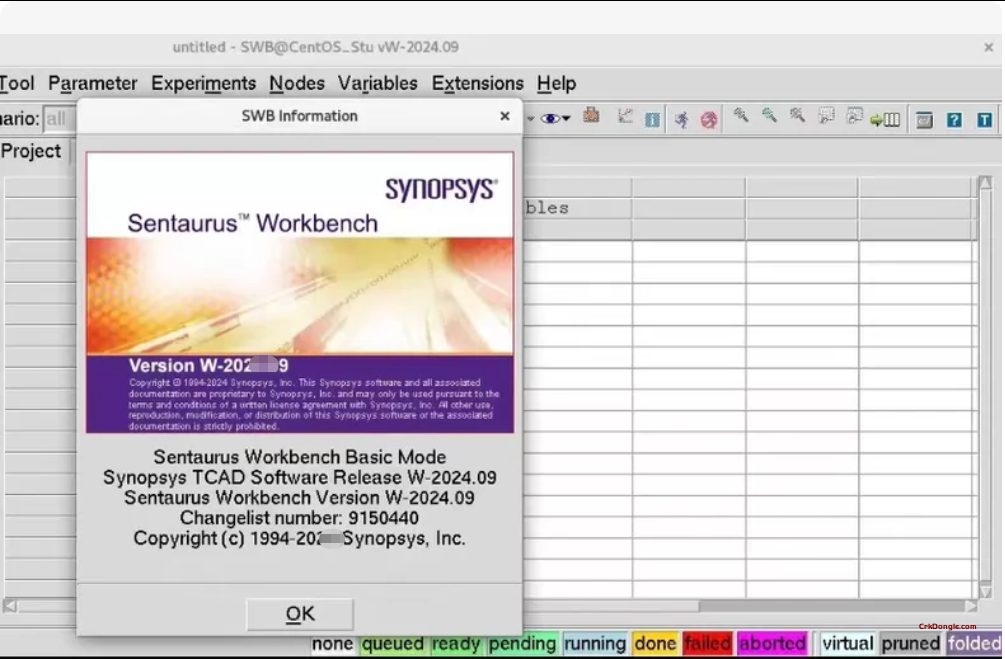1005x659 pixels.
Task: Open the Variables menu
Action: pos(378,83)
